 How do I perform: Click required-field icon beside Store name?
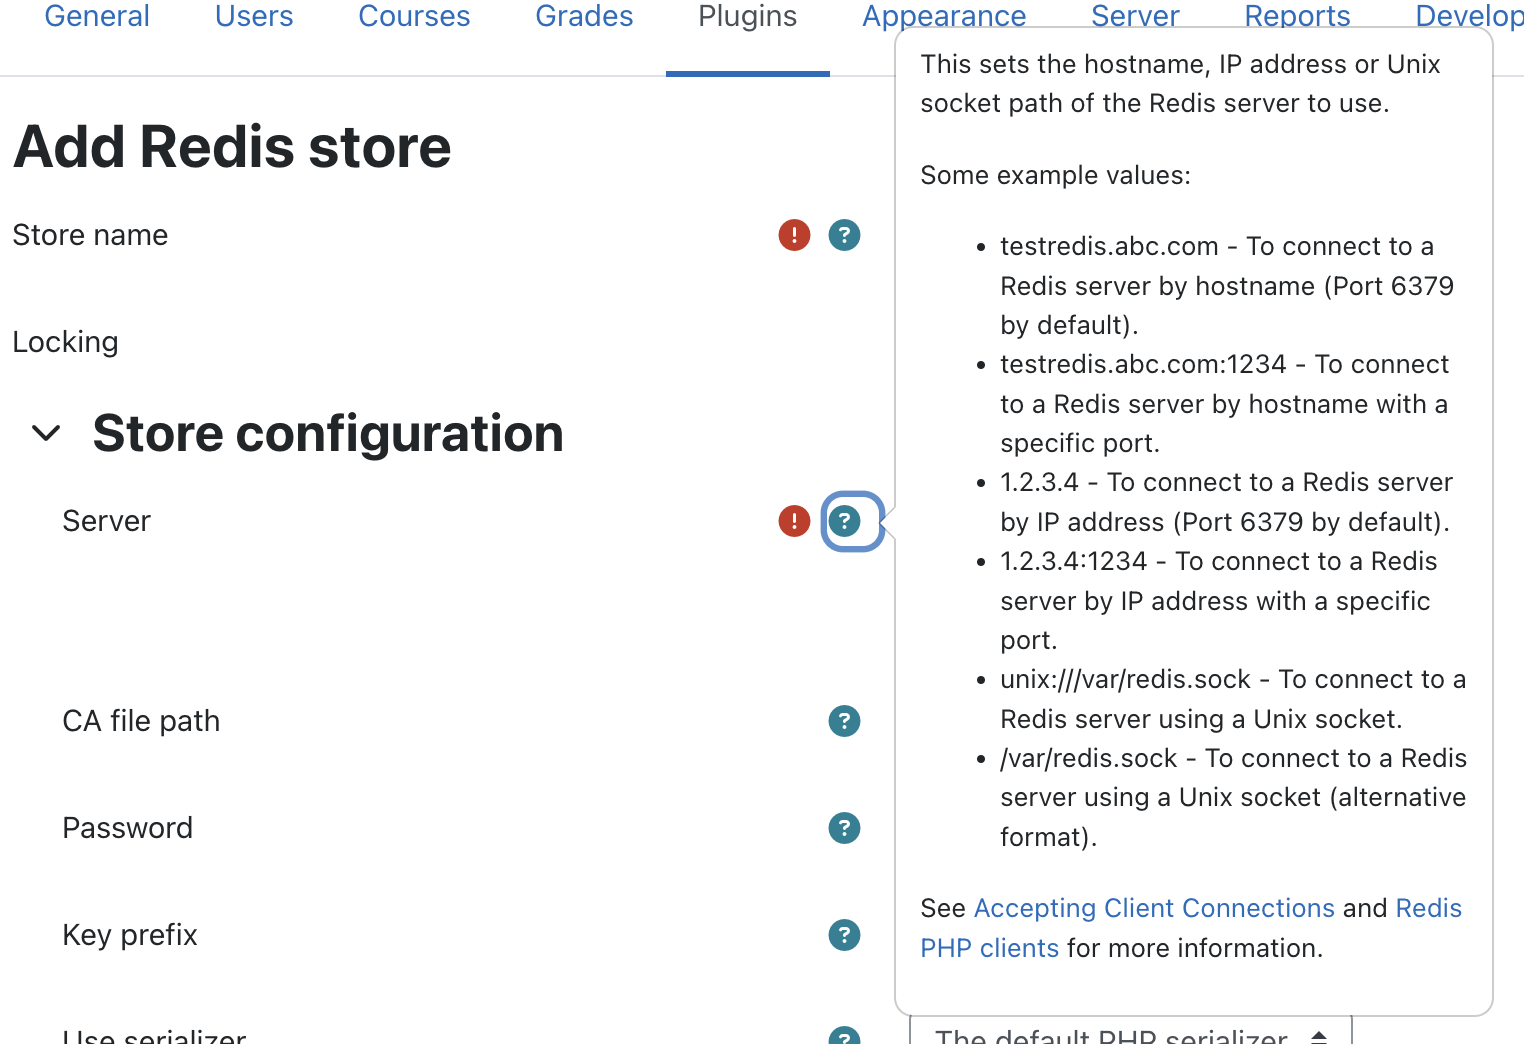[794, 235]
